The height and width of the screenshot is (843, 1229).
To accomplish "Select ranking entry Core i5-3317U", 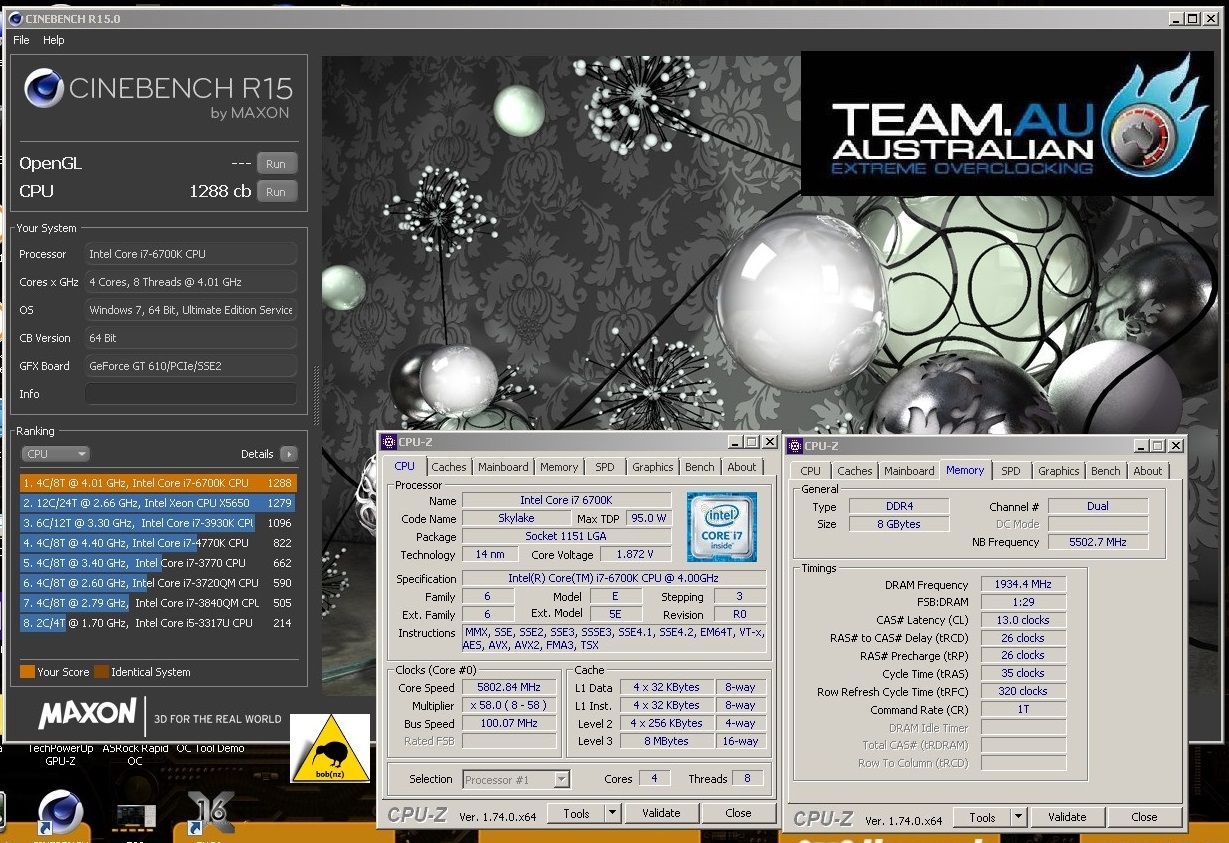I will click(x=158, y=623).
